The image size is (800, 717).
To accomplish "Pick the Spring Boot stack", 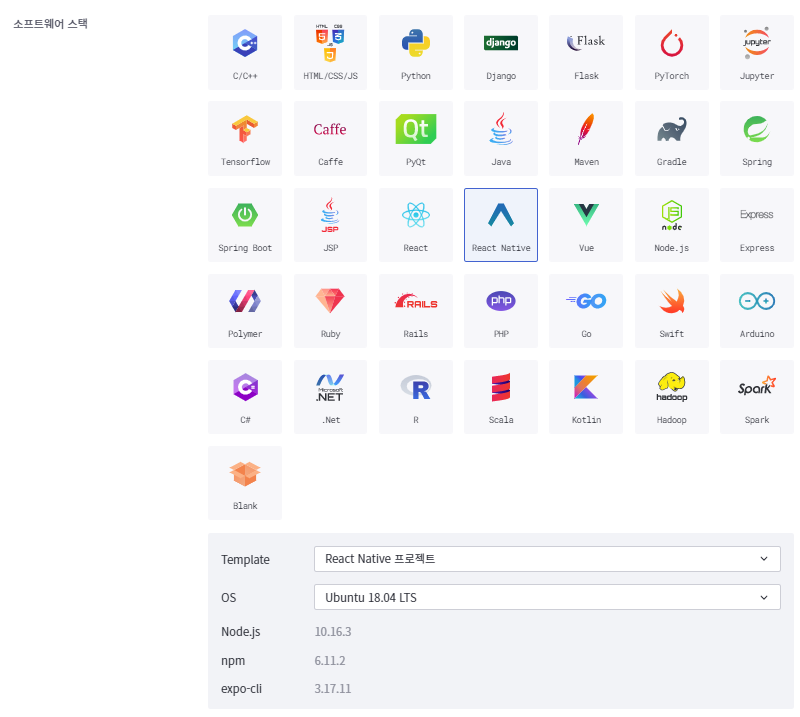I will pyautogui.click(x=245, y=225).
